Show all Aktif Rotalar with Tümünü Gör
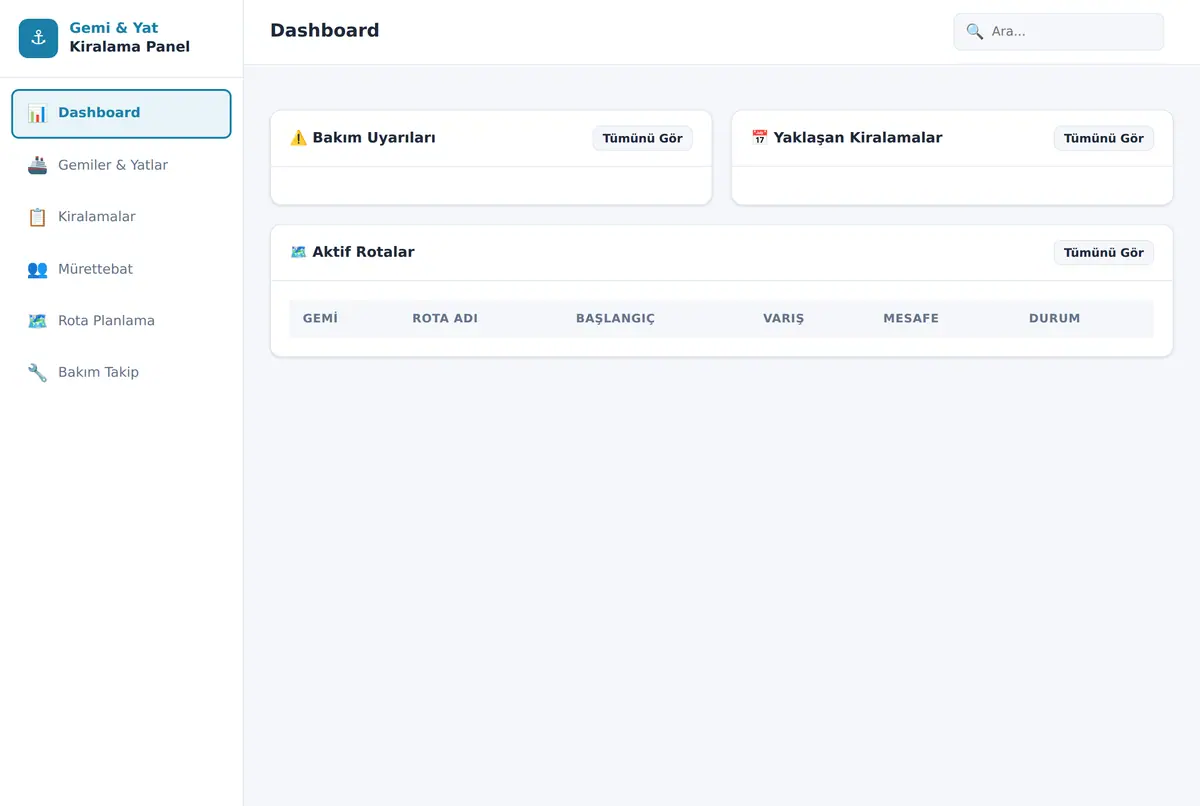This screenshot has width=1200, height=806. point(1103,253)
